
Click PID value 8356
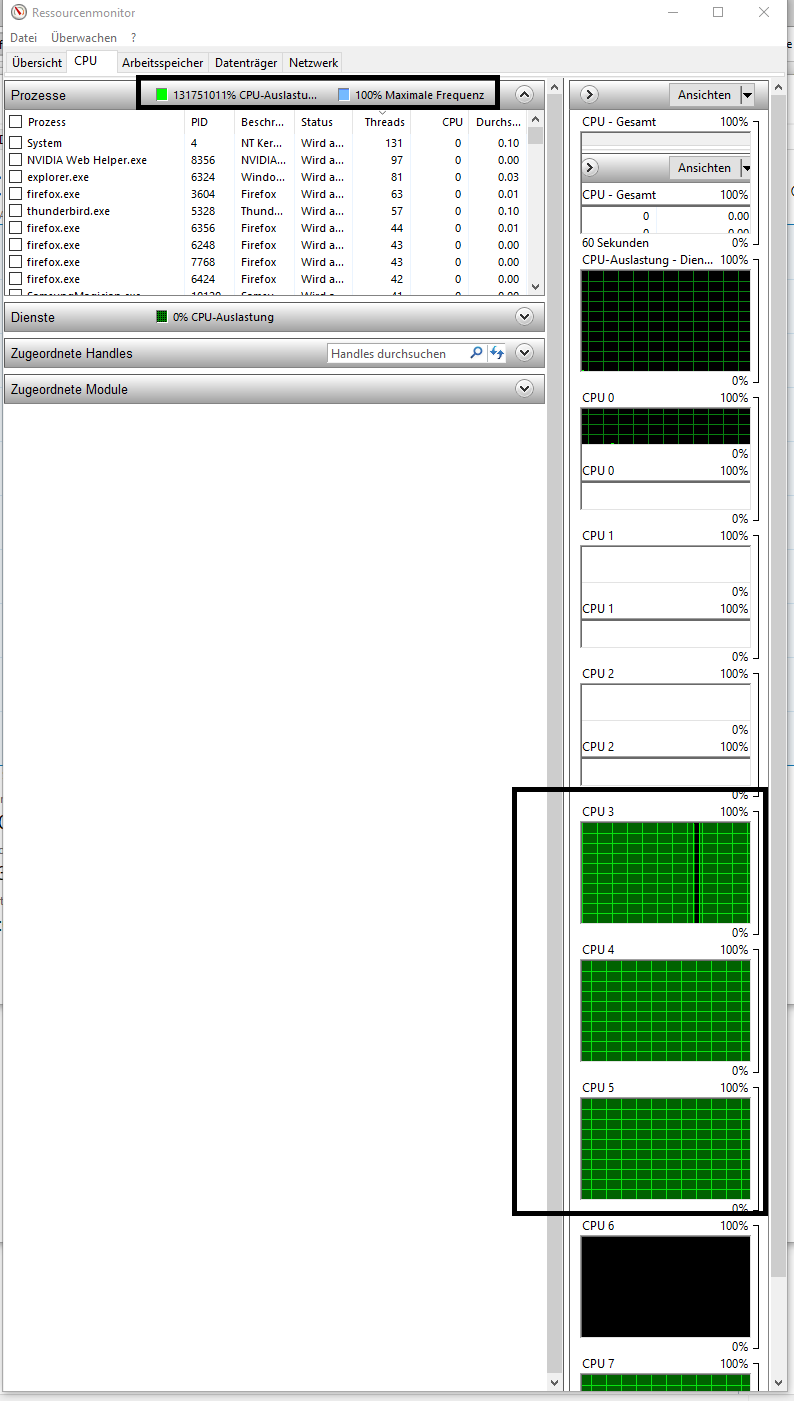click(x=203, y=160)
